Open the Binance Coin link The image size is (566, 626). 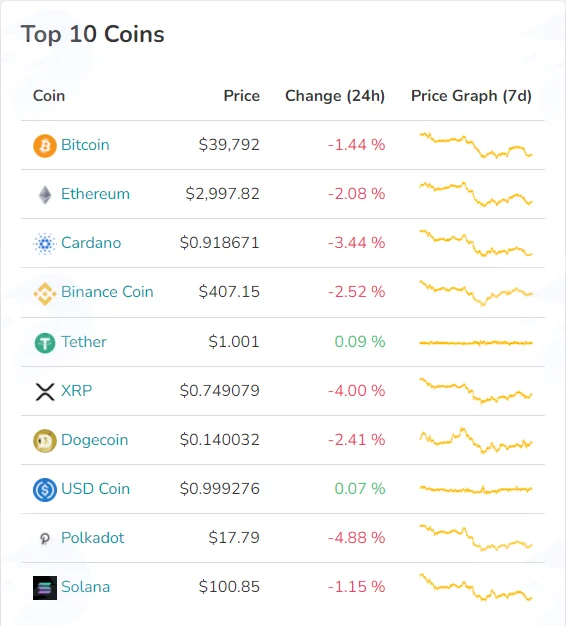[107, 292]
